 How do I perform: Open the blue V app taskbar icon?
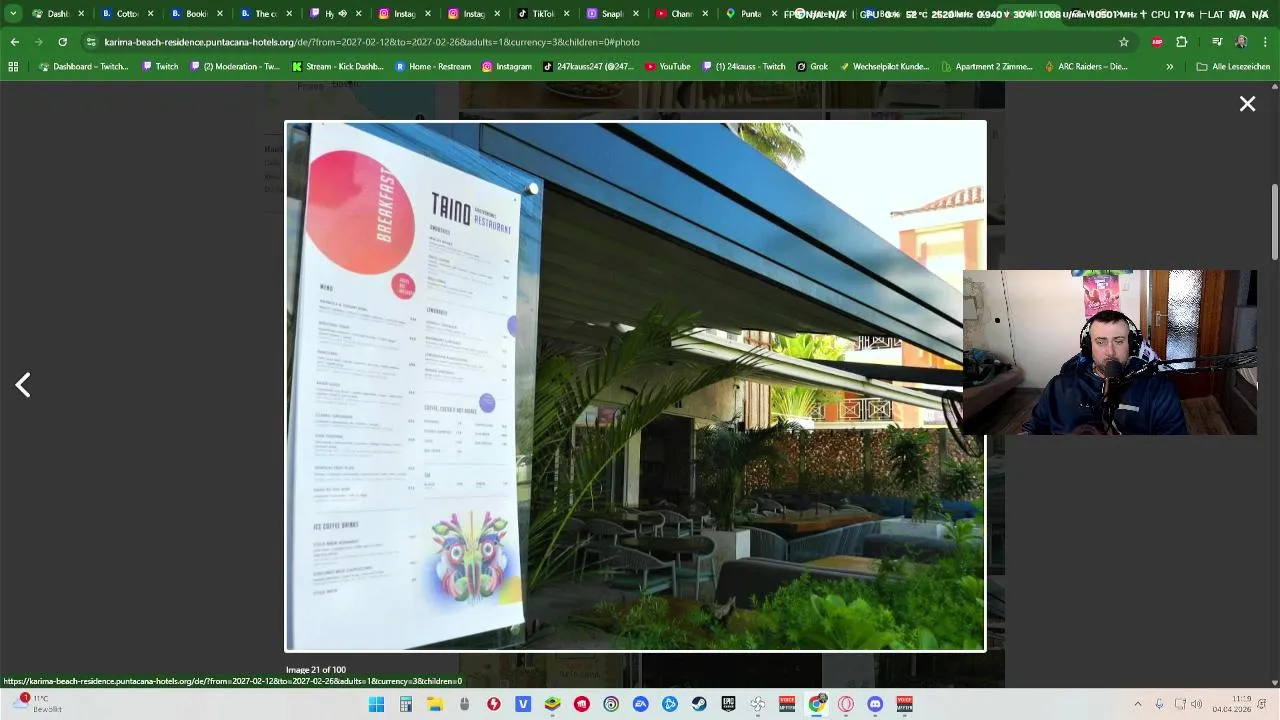523,704
